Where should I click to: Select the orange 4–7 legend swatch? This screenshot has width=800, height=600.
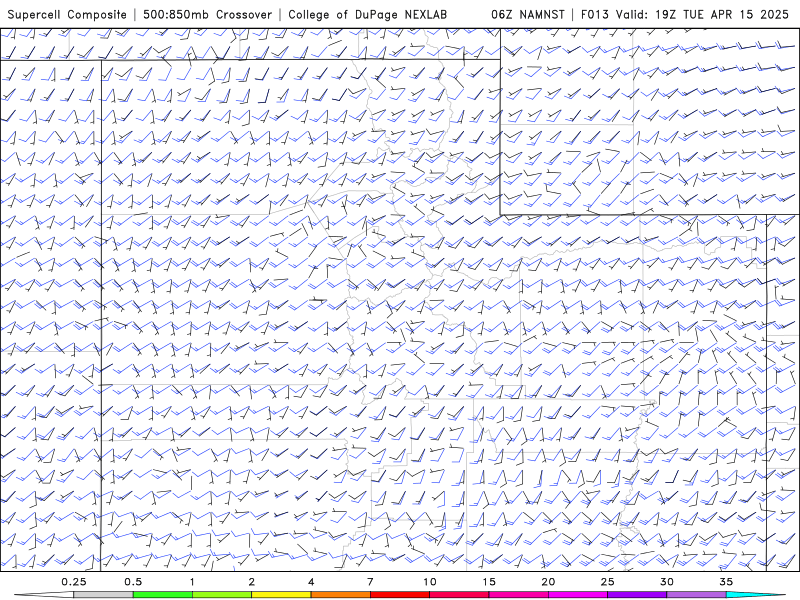340,595
